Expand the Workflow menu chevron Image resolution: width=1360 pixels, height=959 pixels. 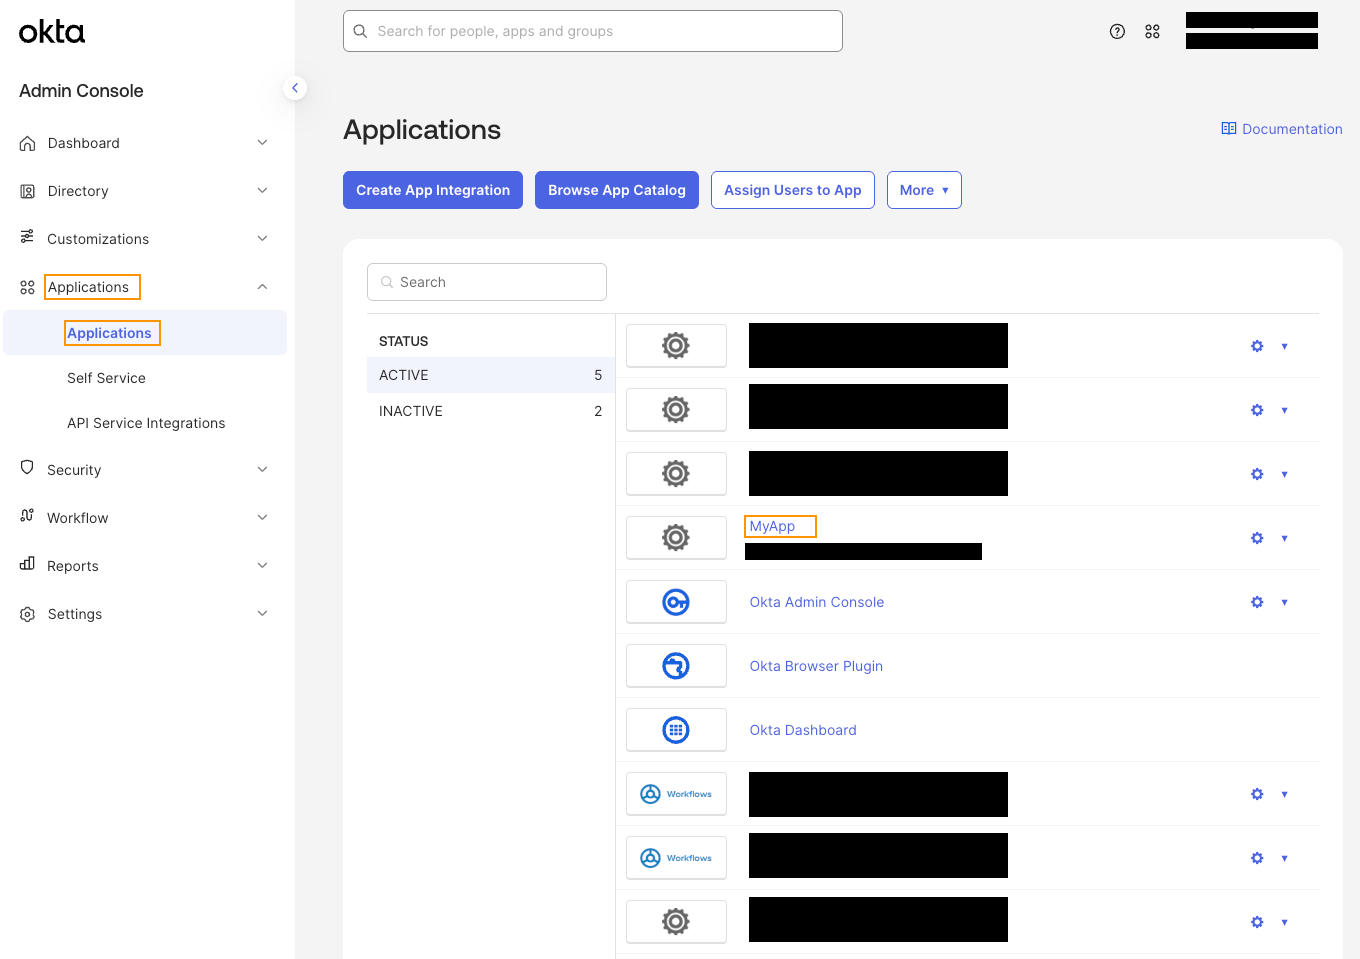(x=262, y=518)
